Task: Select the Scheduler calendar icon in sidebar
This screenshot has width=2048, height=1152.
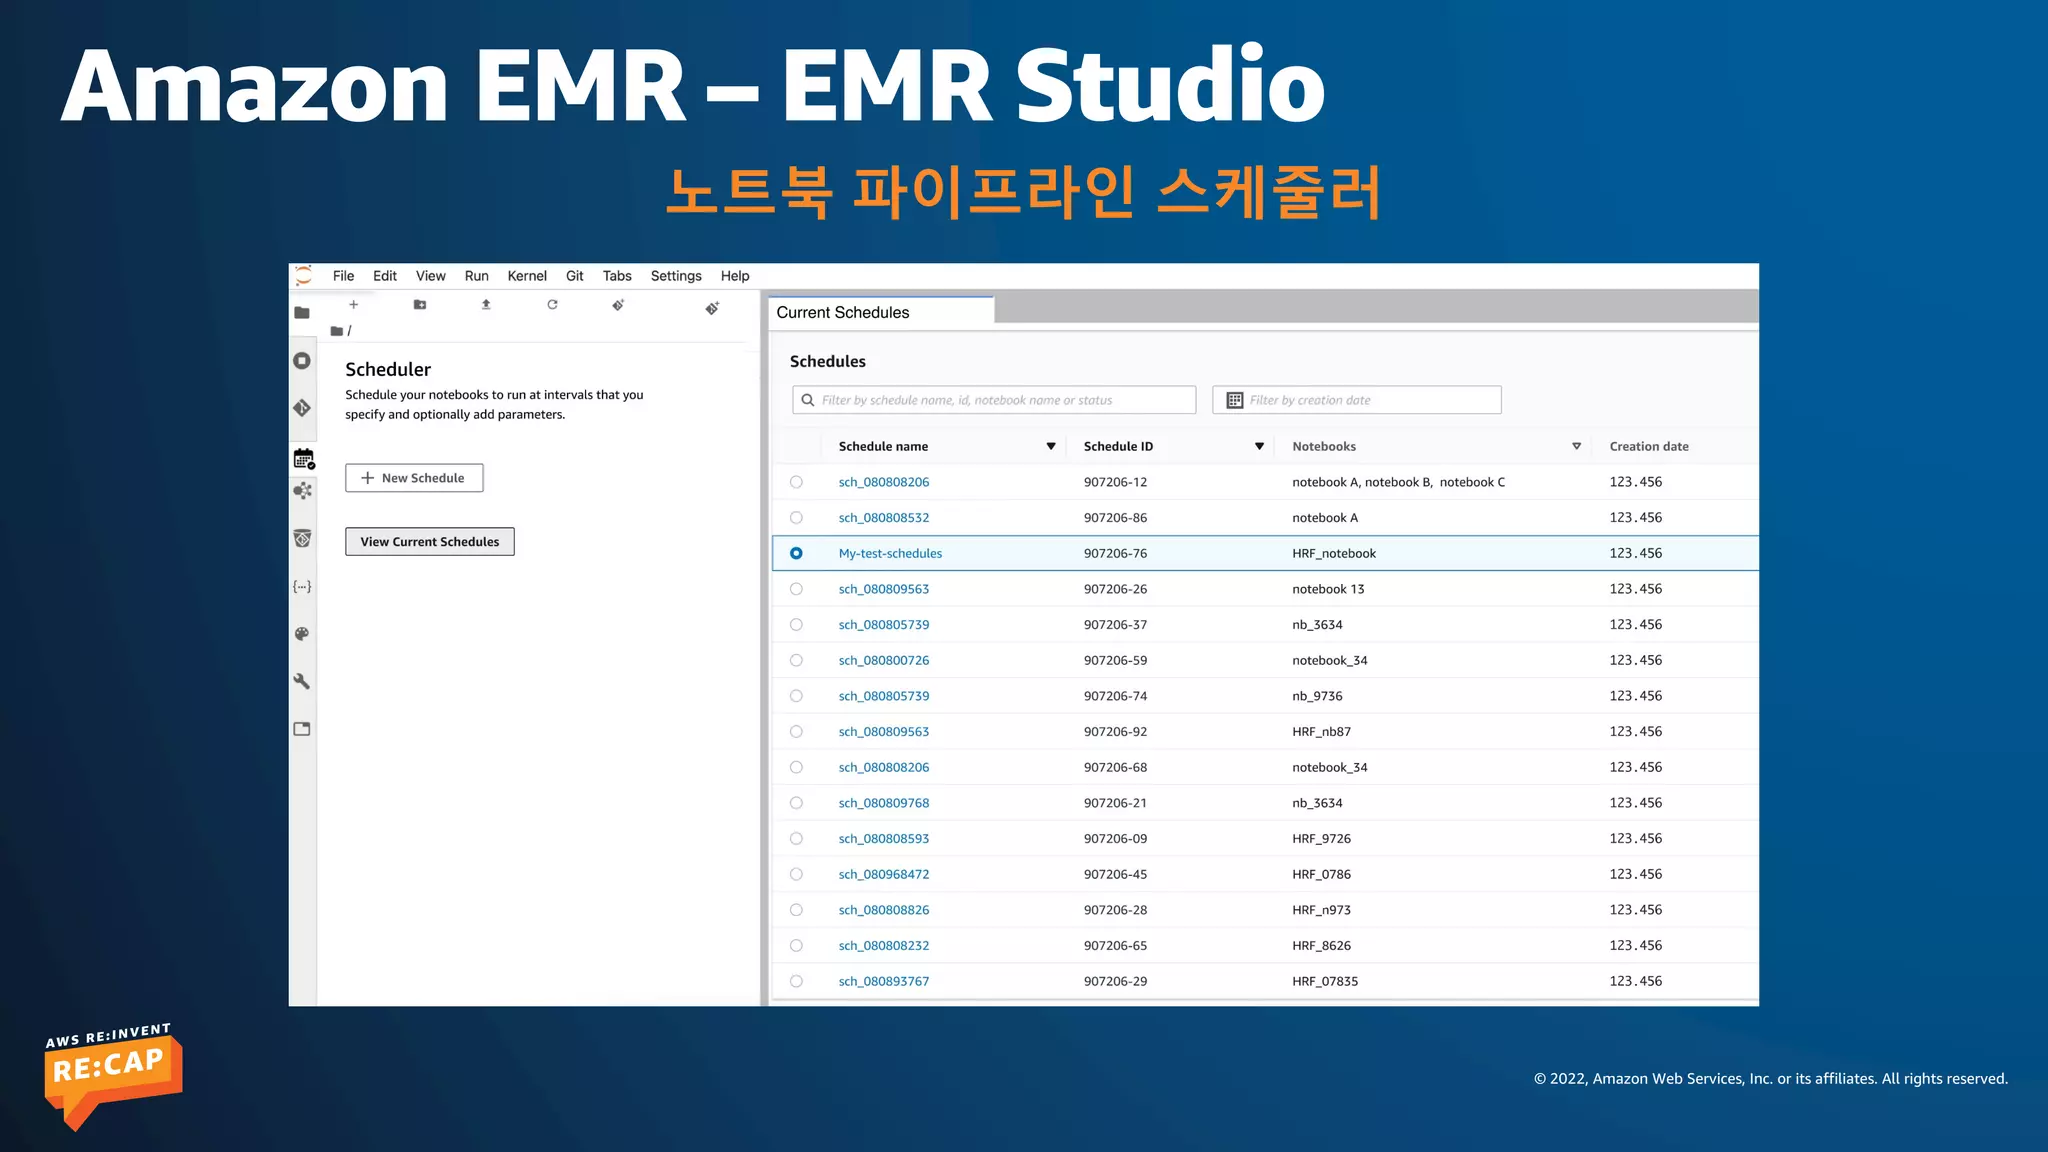Action: pyautogui.click(x=304, y=459)
